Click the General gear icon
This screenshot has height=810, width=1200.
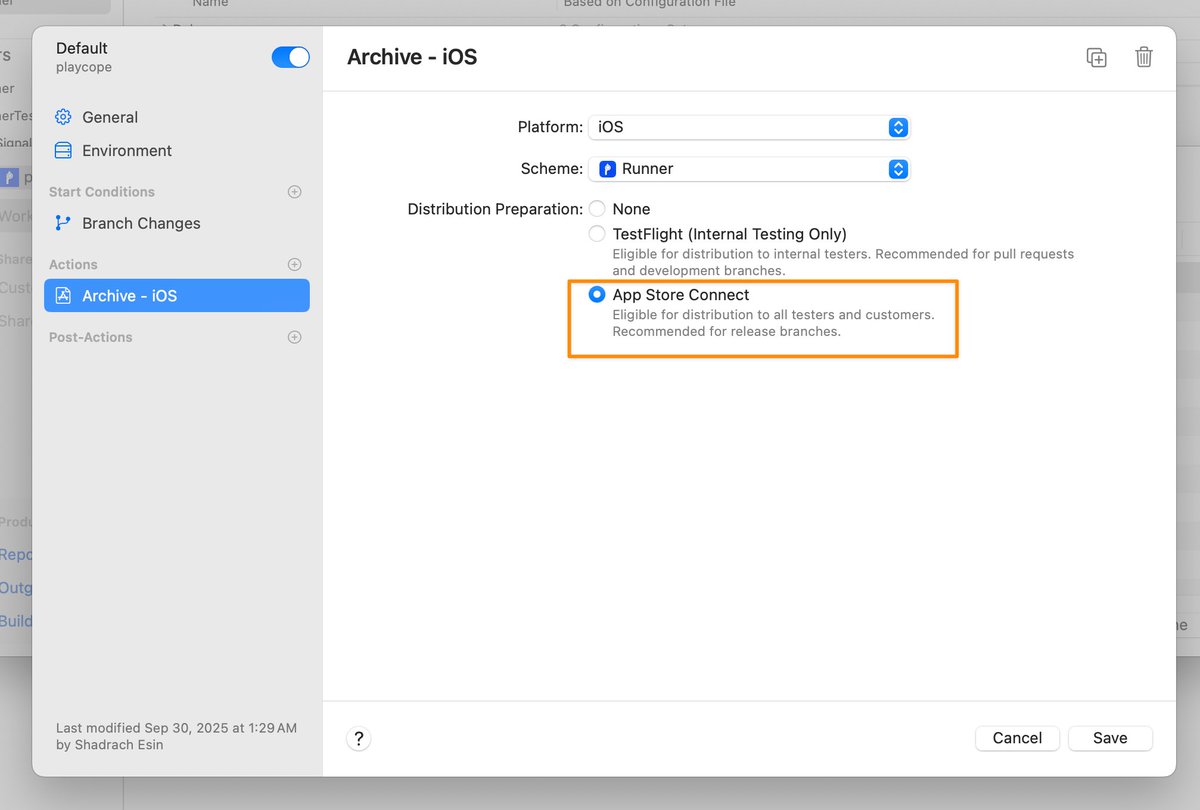pyautogui.click(x=63, y=117)
